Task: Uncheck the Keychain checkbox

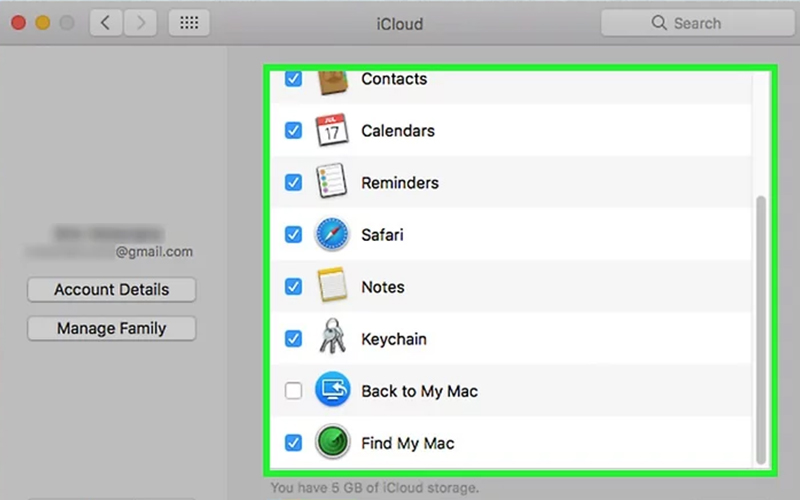Action: 293,339
